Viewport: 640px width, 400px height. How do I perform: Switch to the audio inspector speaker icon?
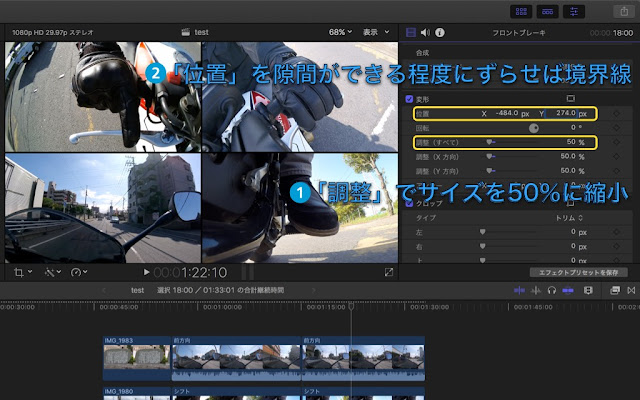pos(425,32)
